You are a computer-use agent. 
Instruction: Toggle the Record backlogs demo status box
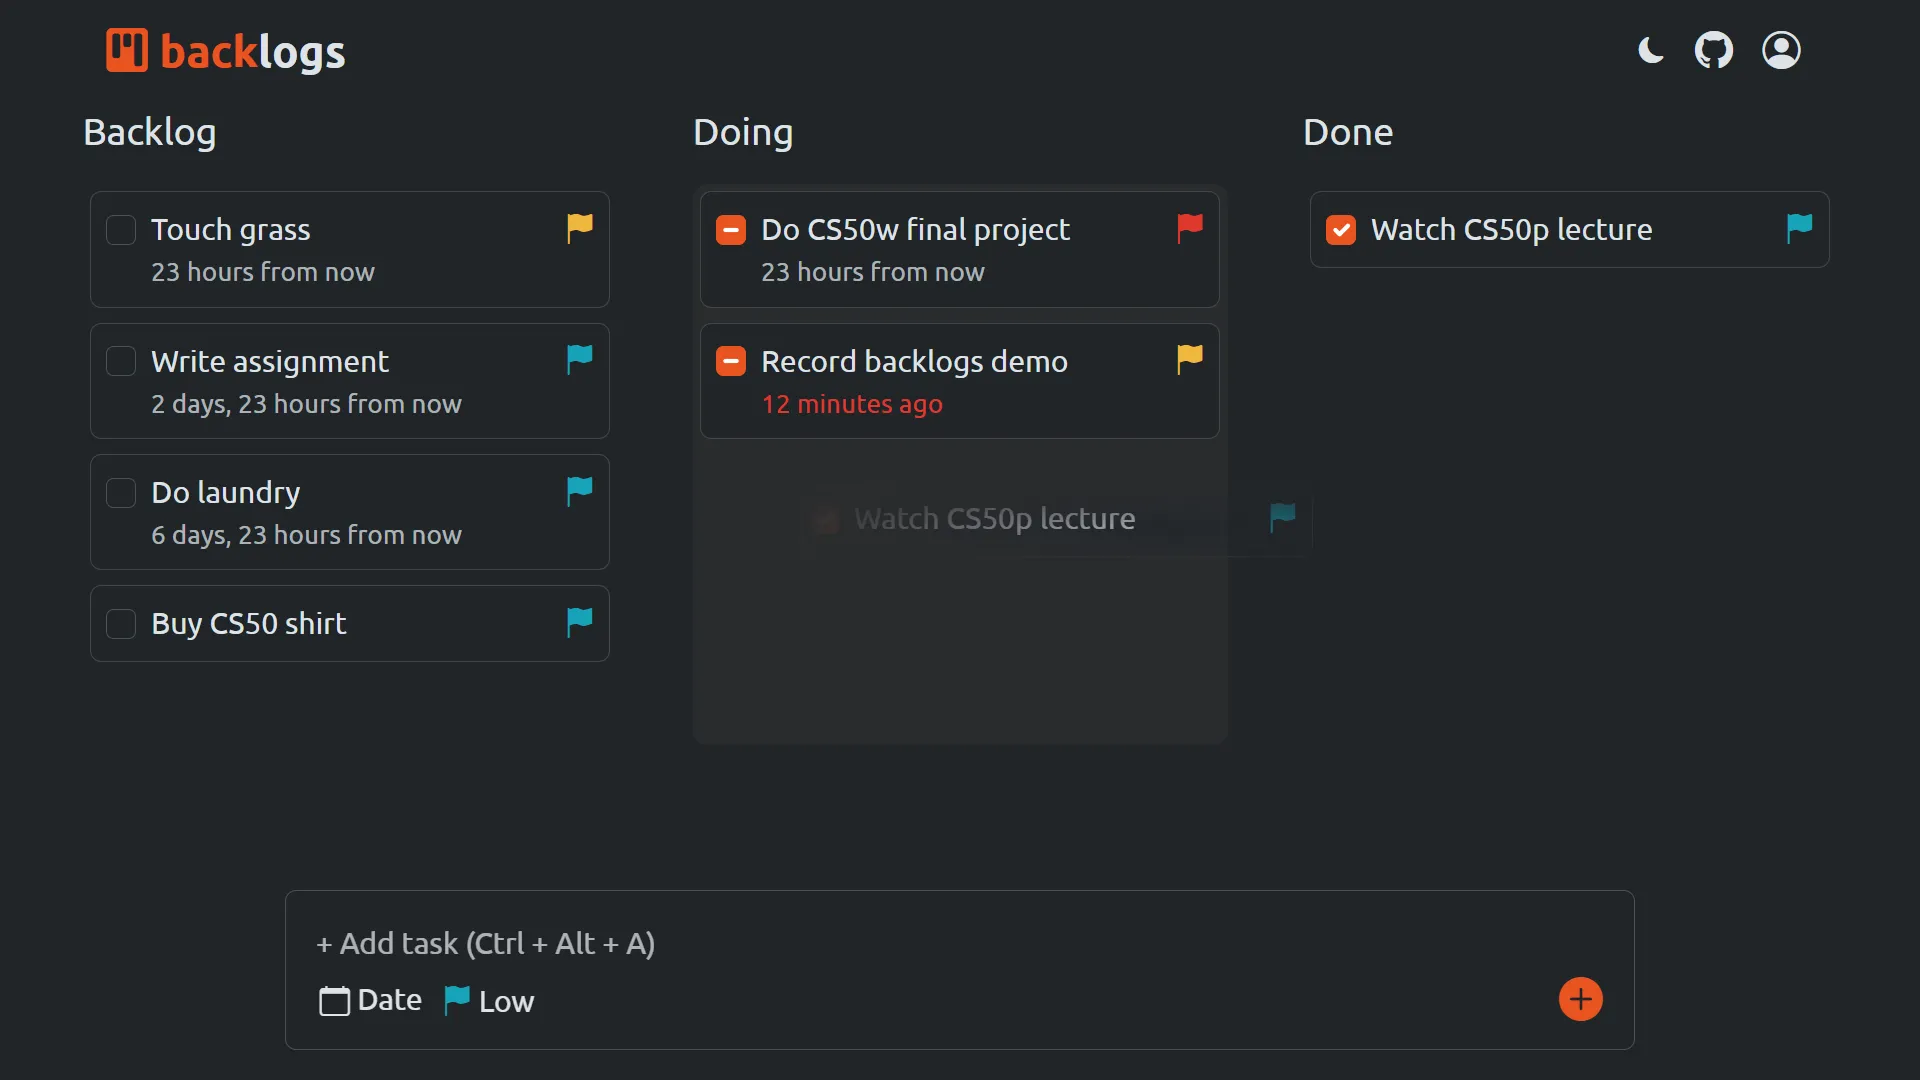(x=731, y=361)
